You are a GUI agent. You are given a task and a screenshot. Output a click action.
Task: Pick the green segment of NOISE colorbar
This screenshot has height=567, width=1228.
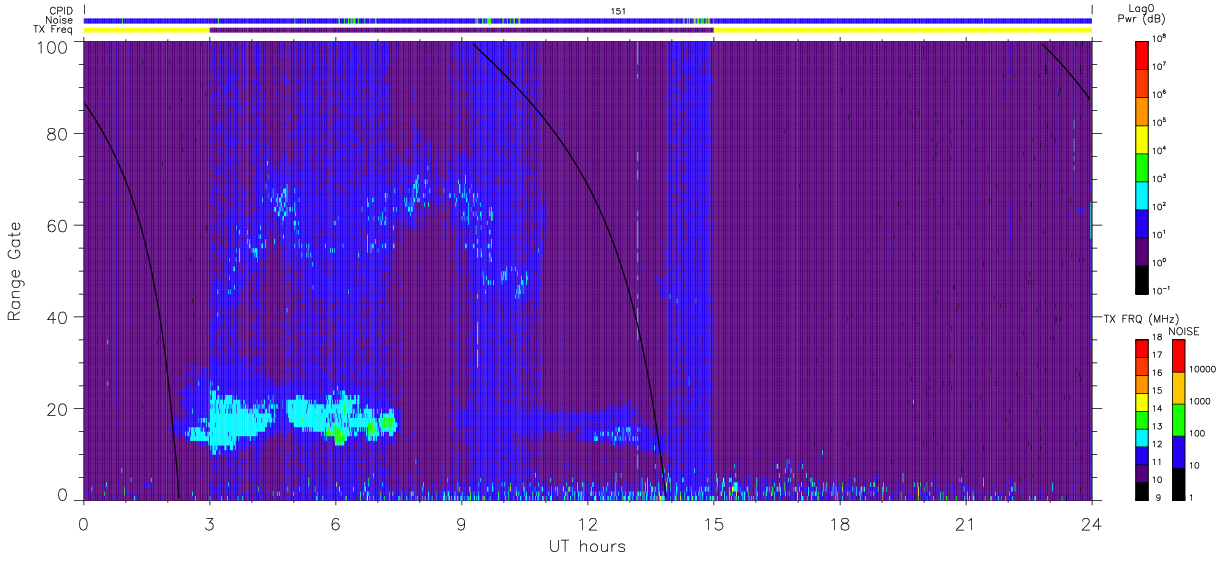tap(1178, 419)
